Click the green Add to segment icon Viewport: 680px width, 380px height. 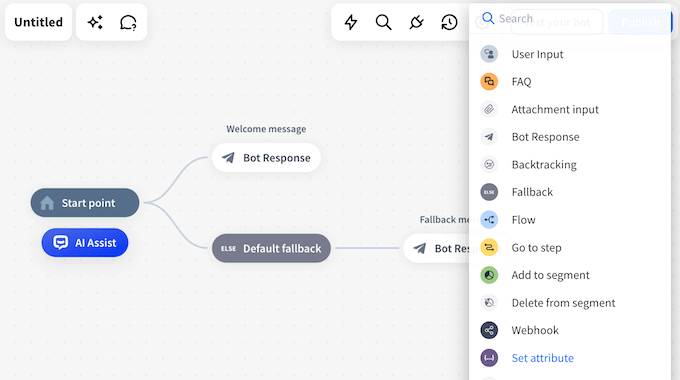pyautogui.click(x=489, y=275)
